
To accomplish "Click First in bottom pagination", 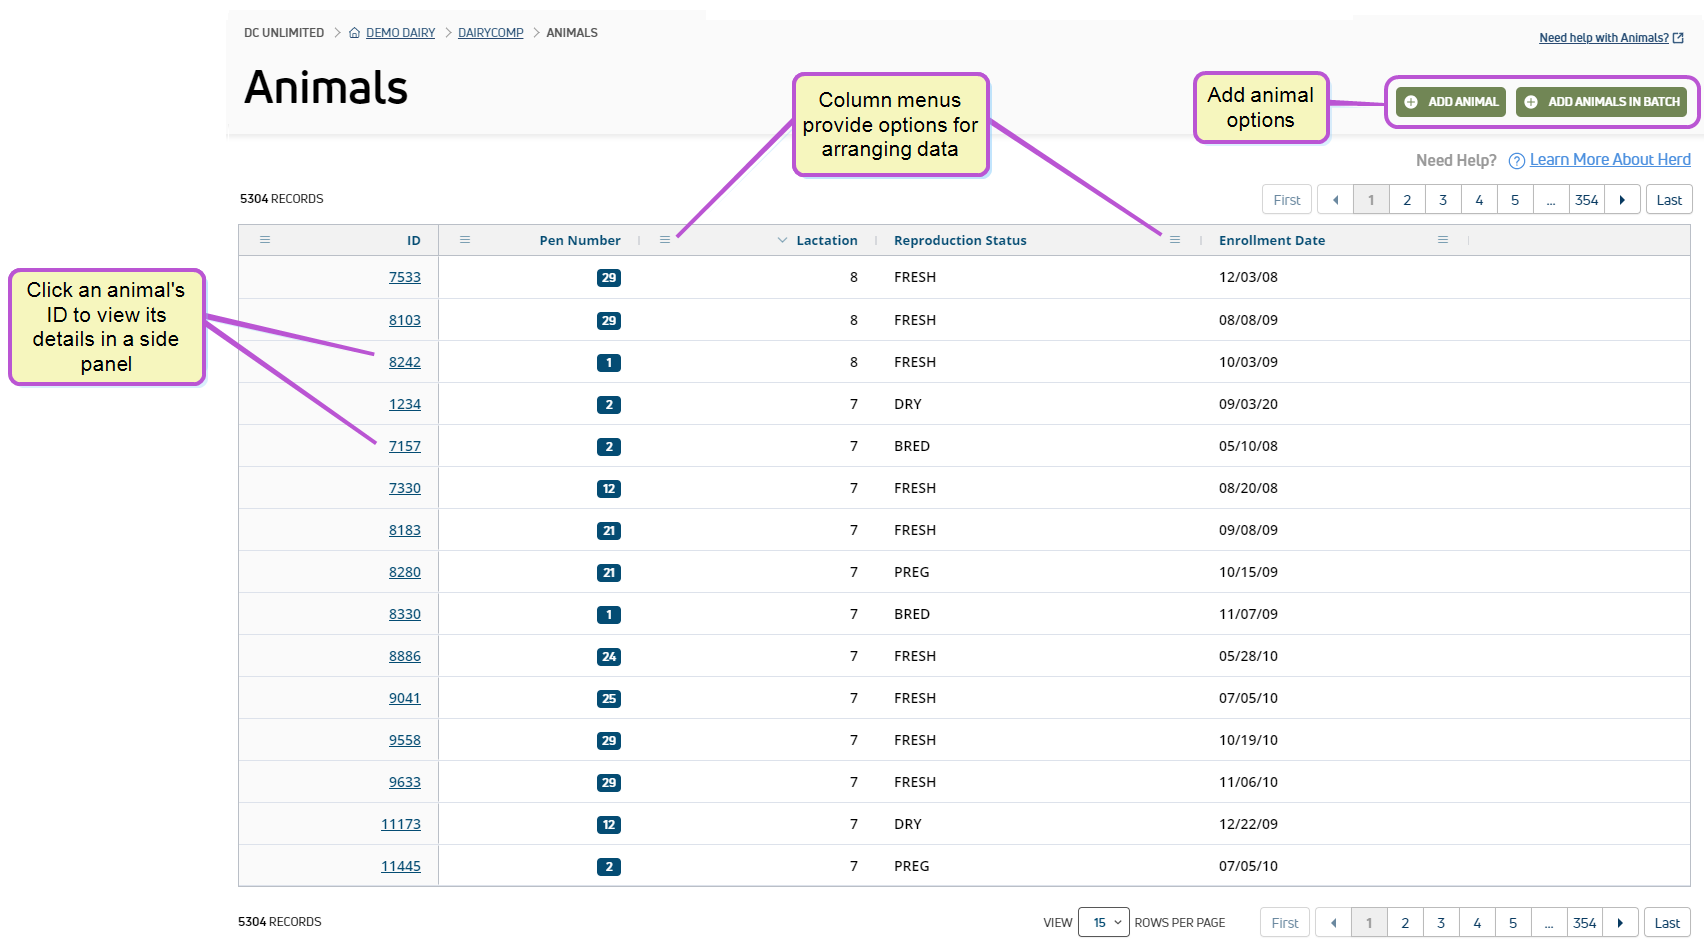I will (x=1285, y=923).
